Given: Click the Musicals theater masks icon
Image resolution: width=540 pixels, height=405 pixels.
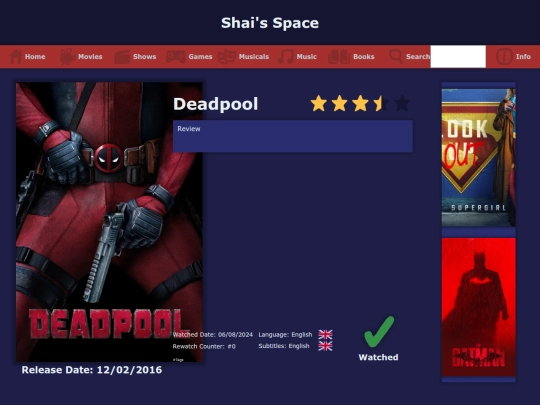Looking at the screenshot, I should [x=227, y=56].
